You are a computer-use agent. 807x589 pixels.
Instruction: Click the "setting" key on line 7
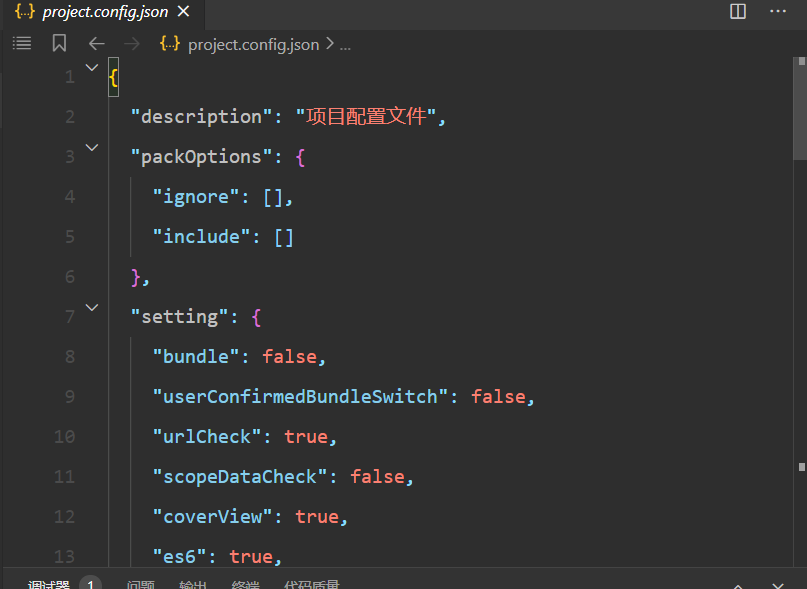coord(179,317)
